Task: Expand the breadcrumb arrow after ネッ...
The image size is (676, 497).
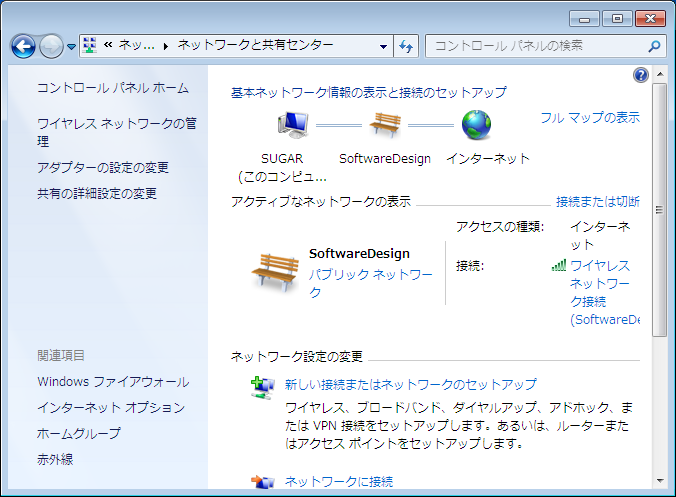Action: click(x=166, y=46)
